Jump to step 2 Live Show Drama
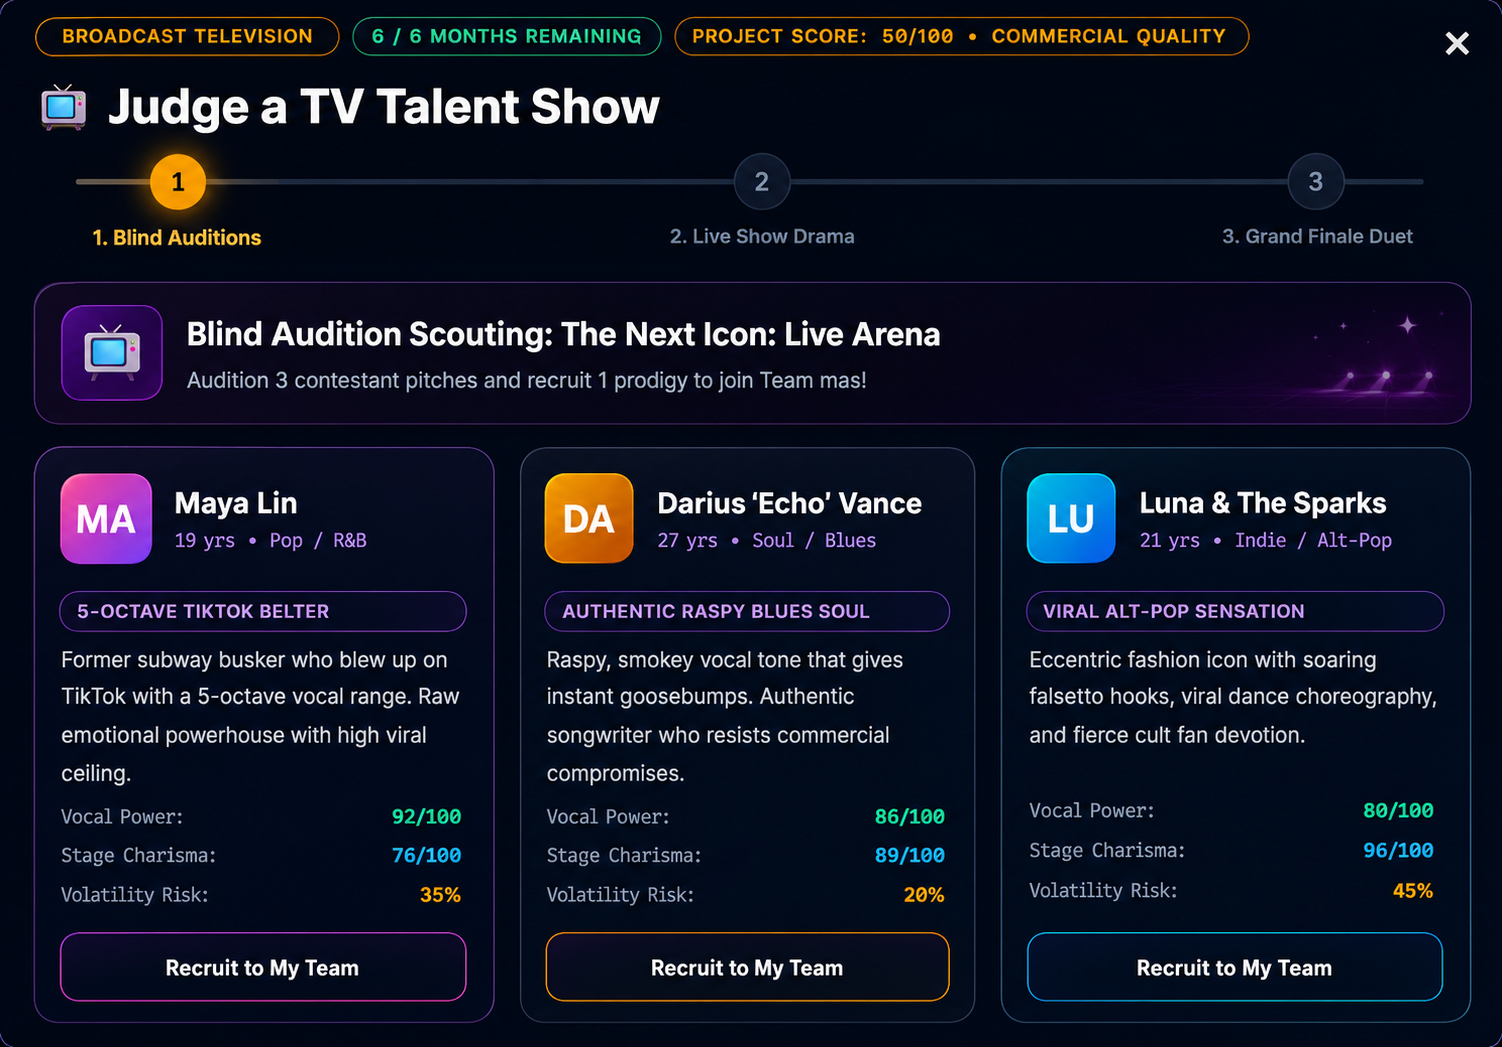 click(x=762, y=182)
